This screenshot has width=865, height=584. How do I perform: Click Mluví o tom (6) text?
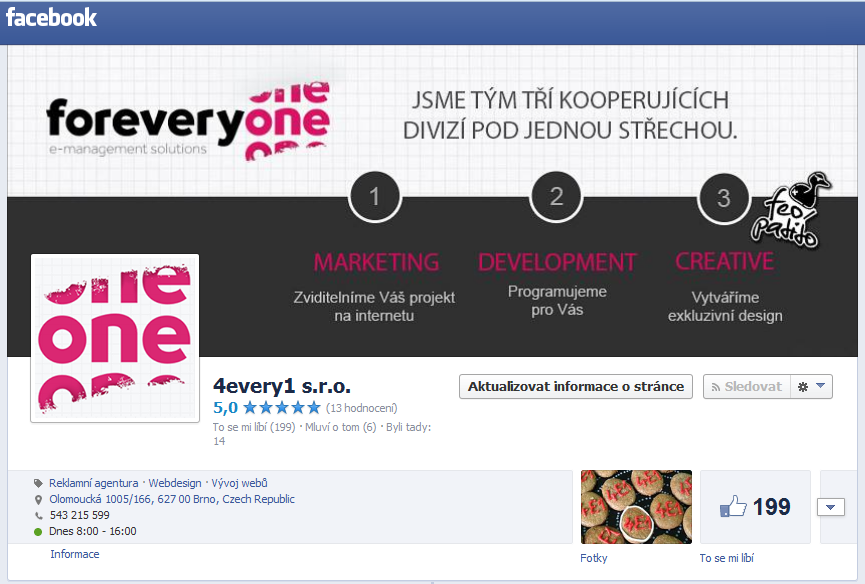[340, 427]
